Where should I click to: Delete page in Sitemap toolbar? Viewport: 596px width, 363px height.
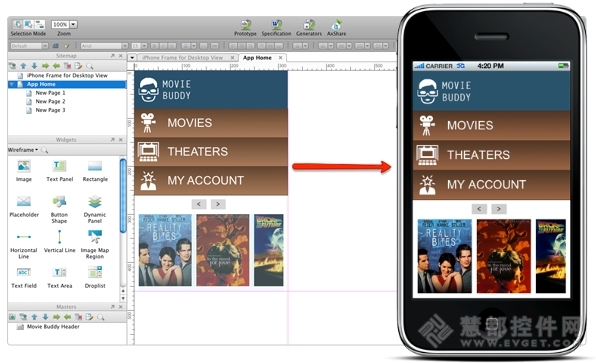[68, 66]
